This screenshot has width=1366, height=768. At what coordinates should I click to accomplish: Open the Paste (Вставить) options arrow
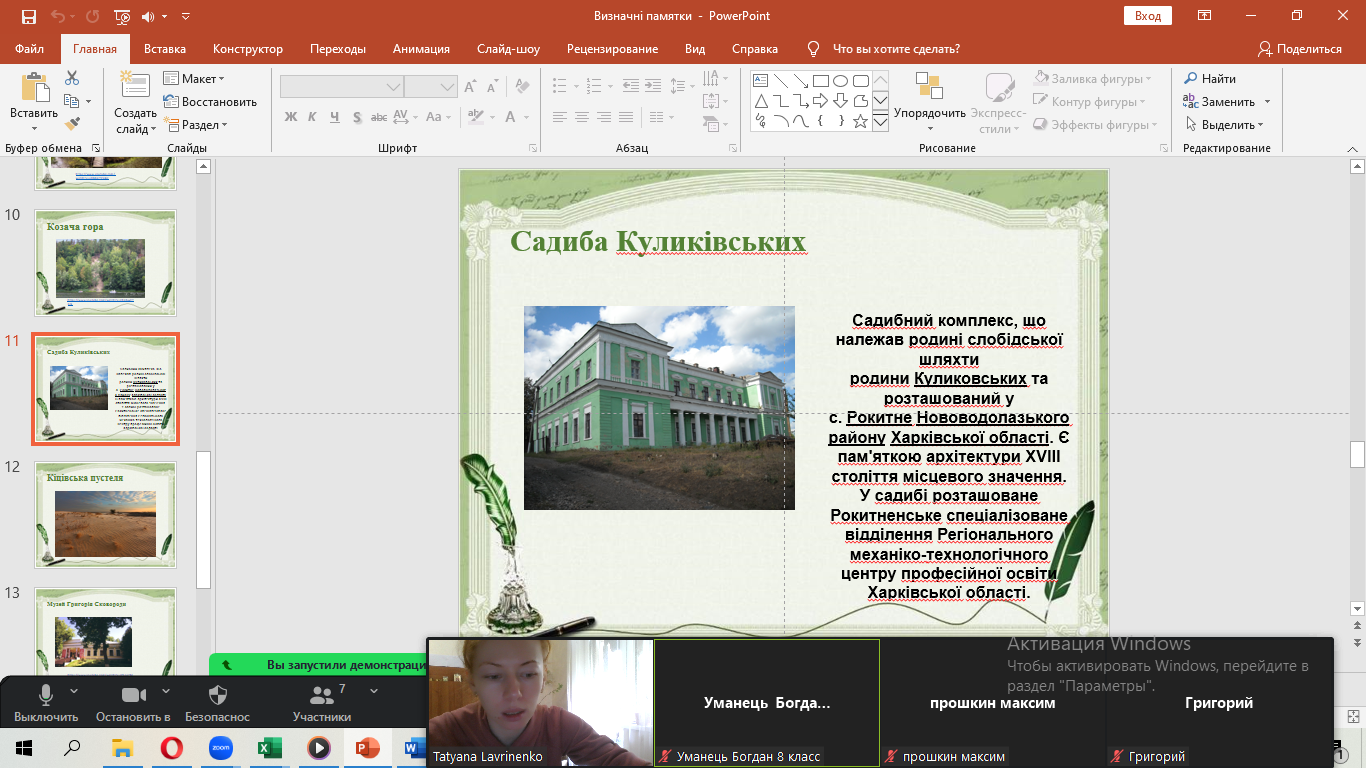pos(34,127)
